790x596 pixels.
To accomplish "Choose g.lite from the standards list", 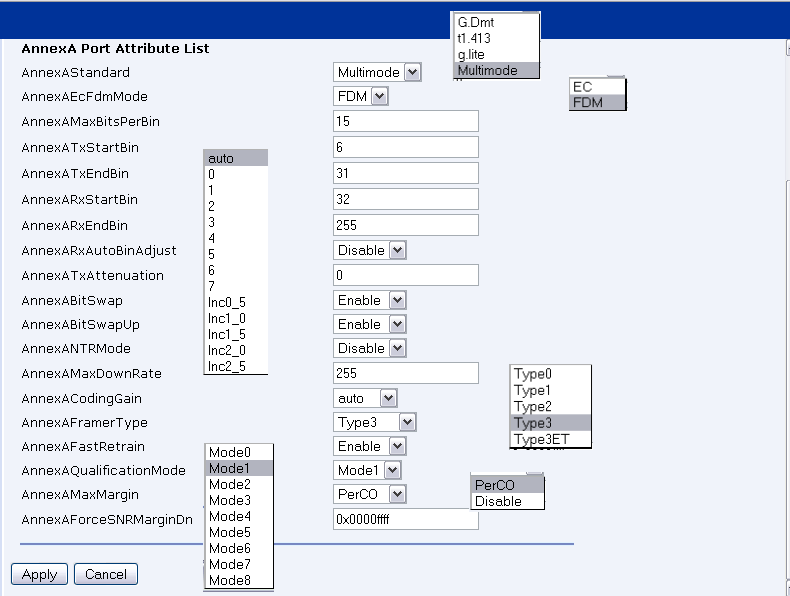I will [x=472, y=54].
